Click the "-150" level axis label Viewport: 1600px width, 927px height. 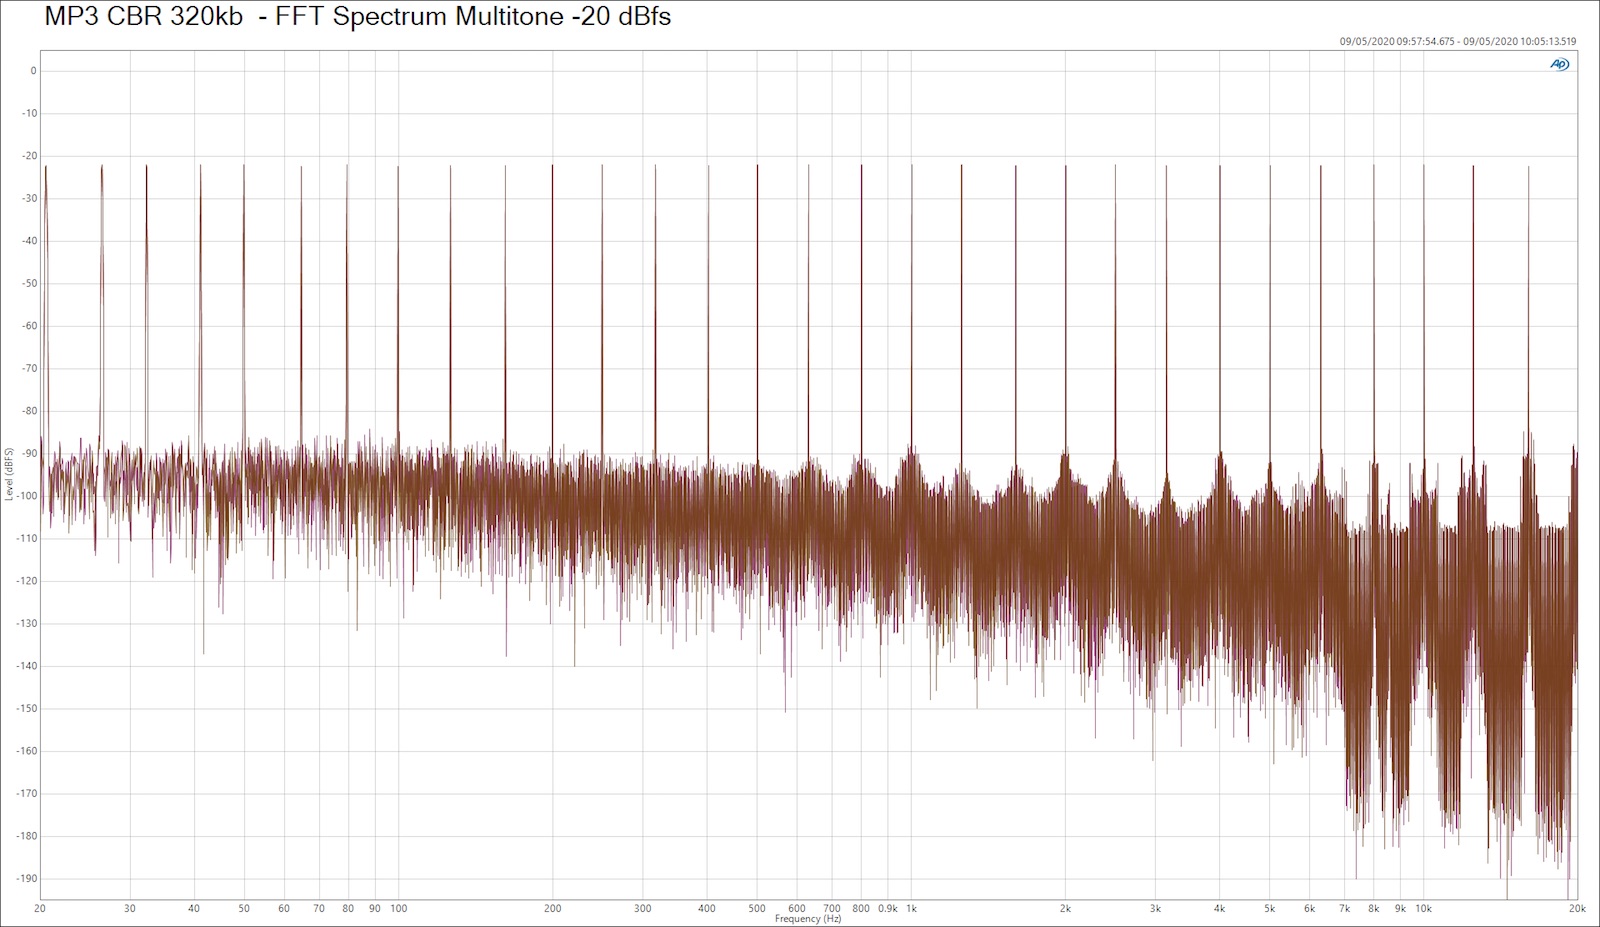(27, 708)
